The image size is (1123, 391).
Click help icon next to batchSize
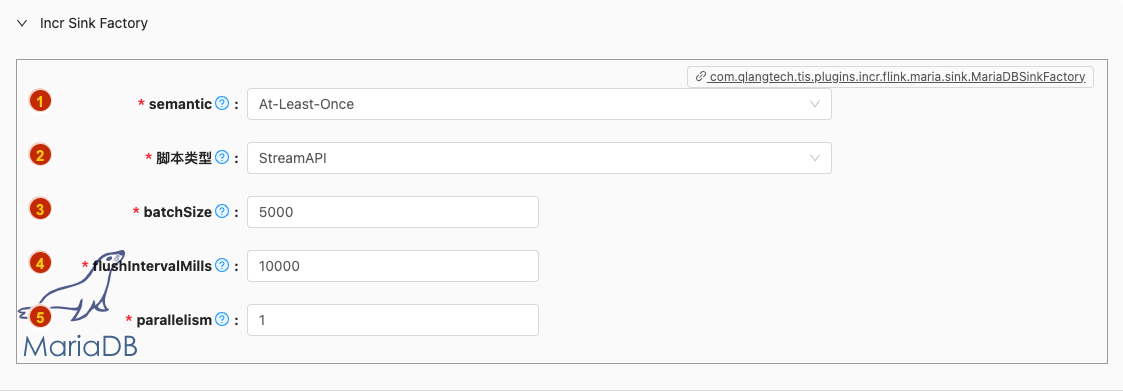(x=222, y=212)
